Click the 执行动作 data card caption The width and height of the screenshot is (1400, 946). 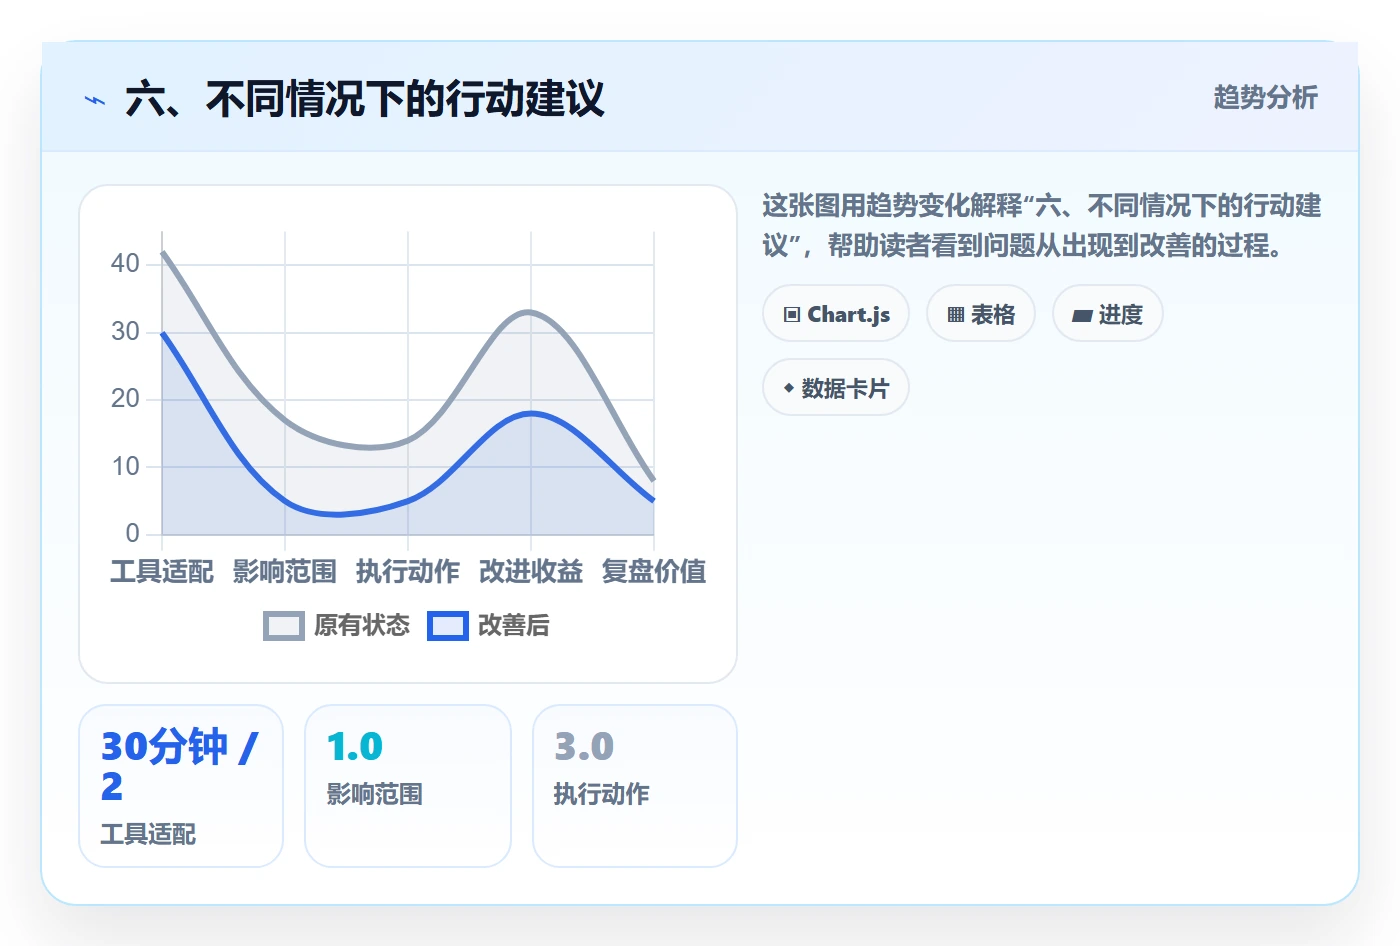click(602, 794)
